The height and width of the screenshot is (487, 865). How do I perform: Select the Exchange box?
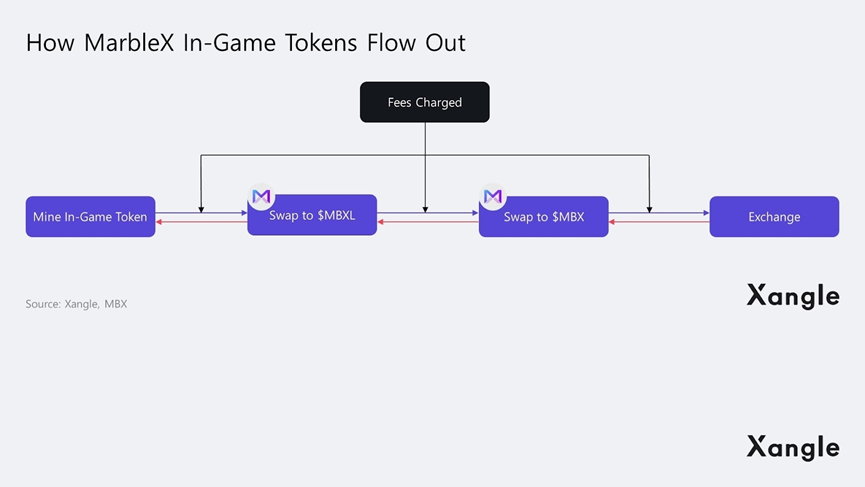774,216
